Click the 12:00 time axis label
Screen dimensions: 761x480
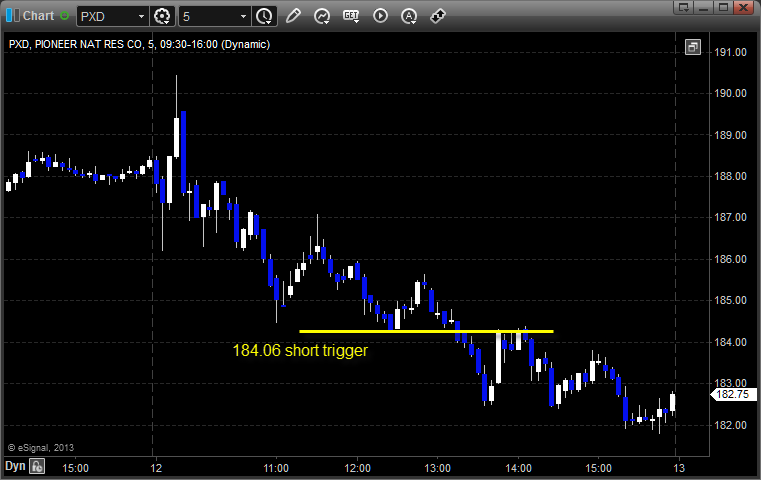coord(357,468)
